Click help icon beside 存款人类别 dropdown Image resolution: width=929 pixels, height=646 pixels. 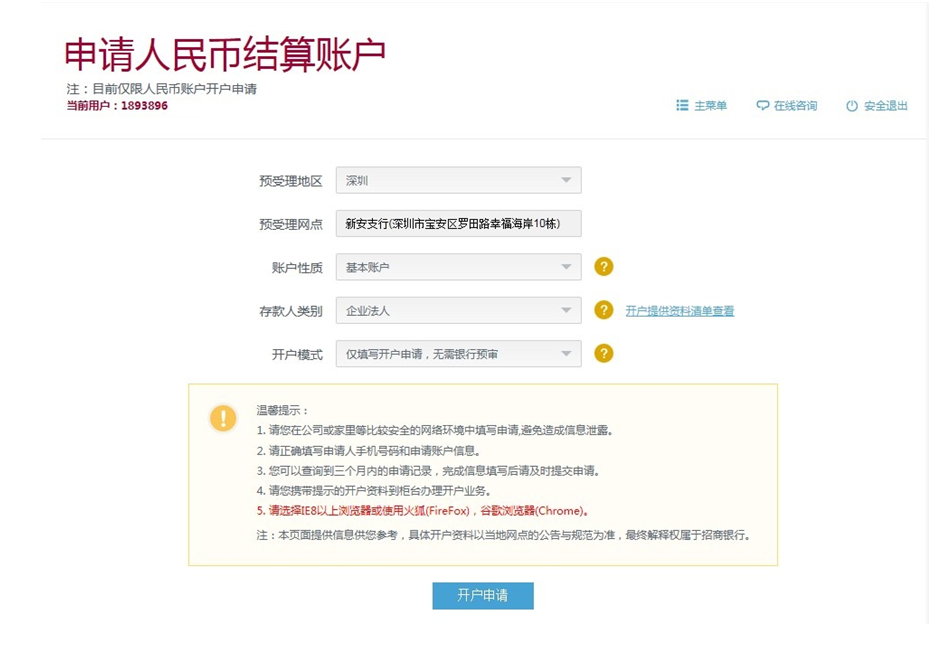(x=603, y=310)
